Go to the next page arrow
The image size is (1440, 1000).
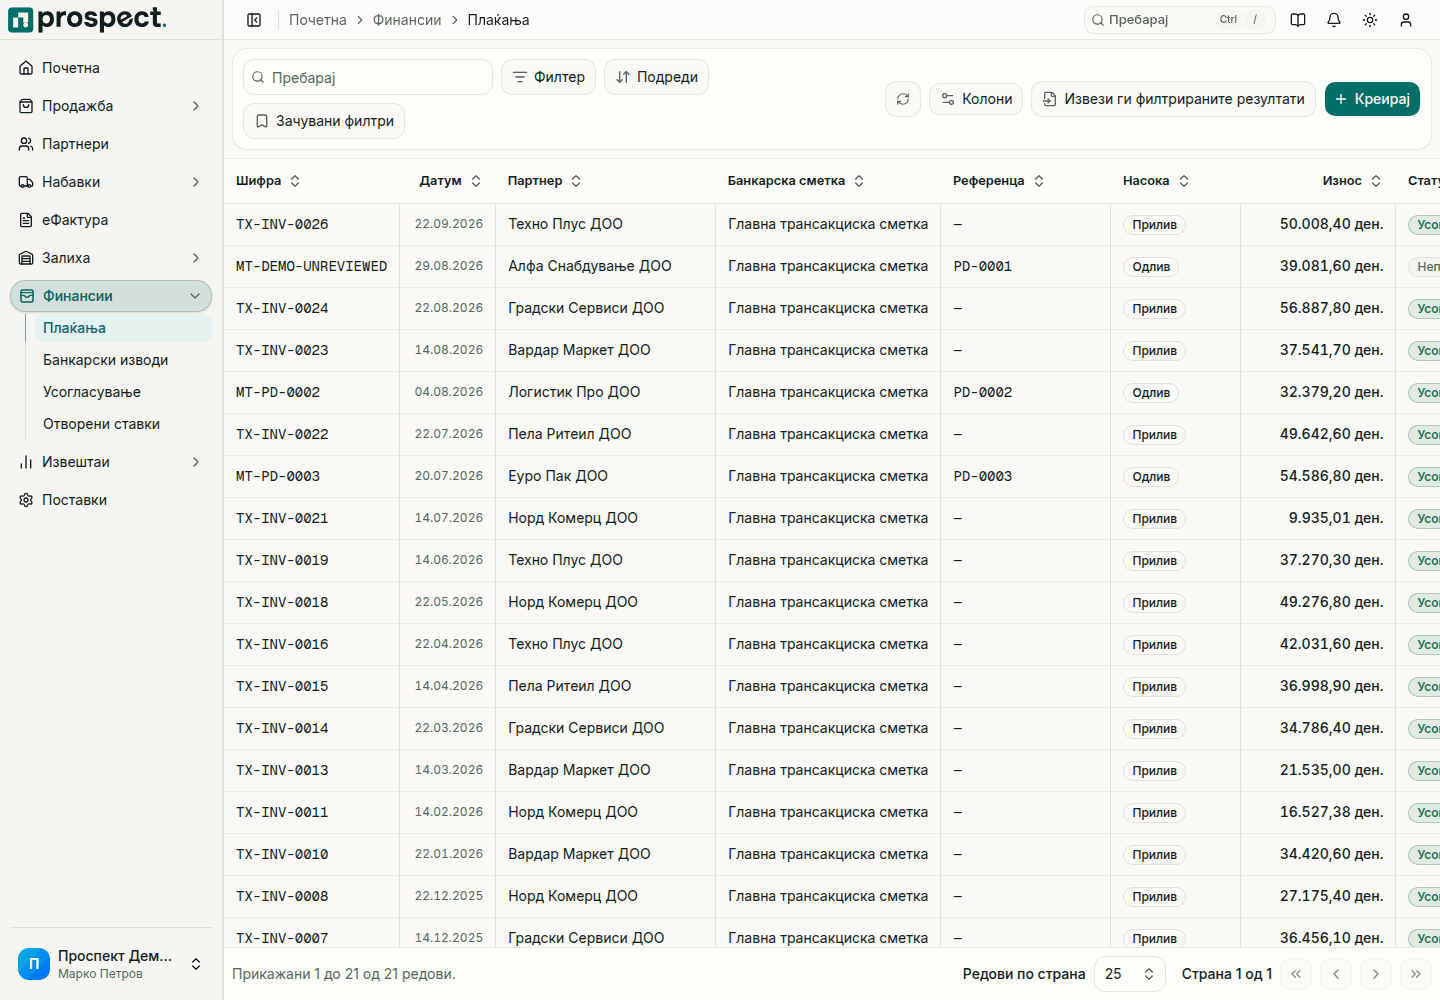(1376, 974)
